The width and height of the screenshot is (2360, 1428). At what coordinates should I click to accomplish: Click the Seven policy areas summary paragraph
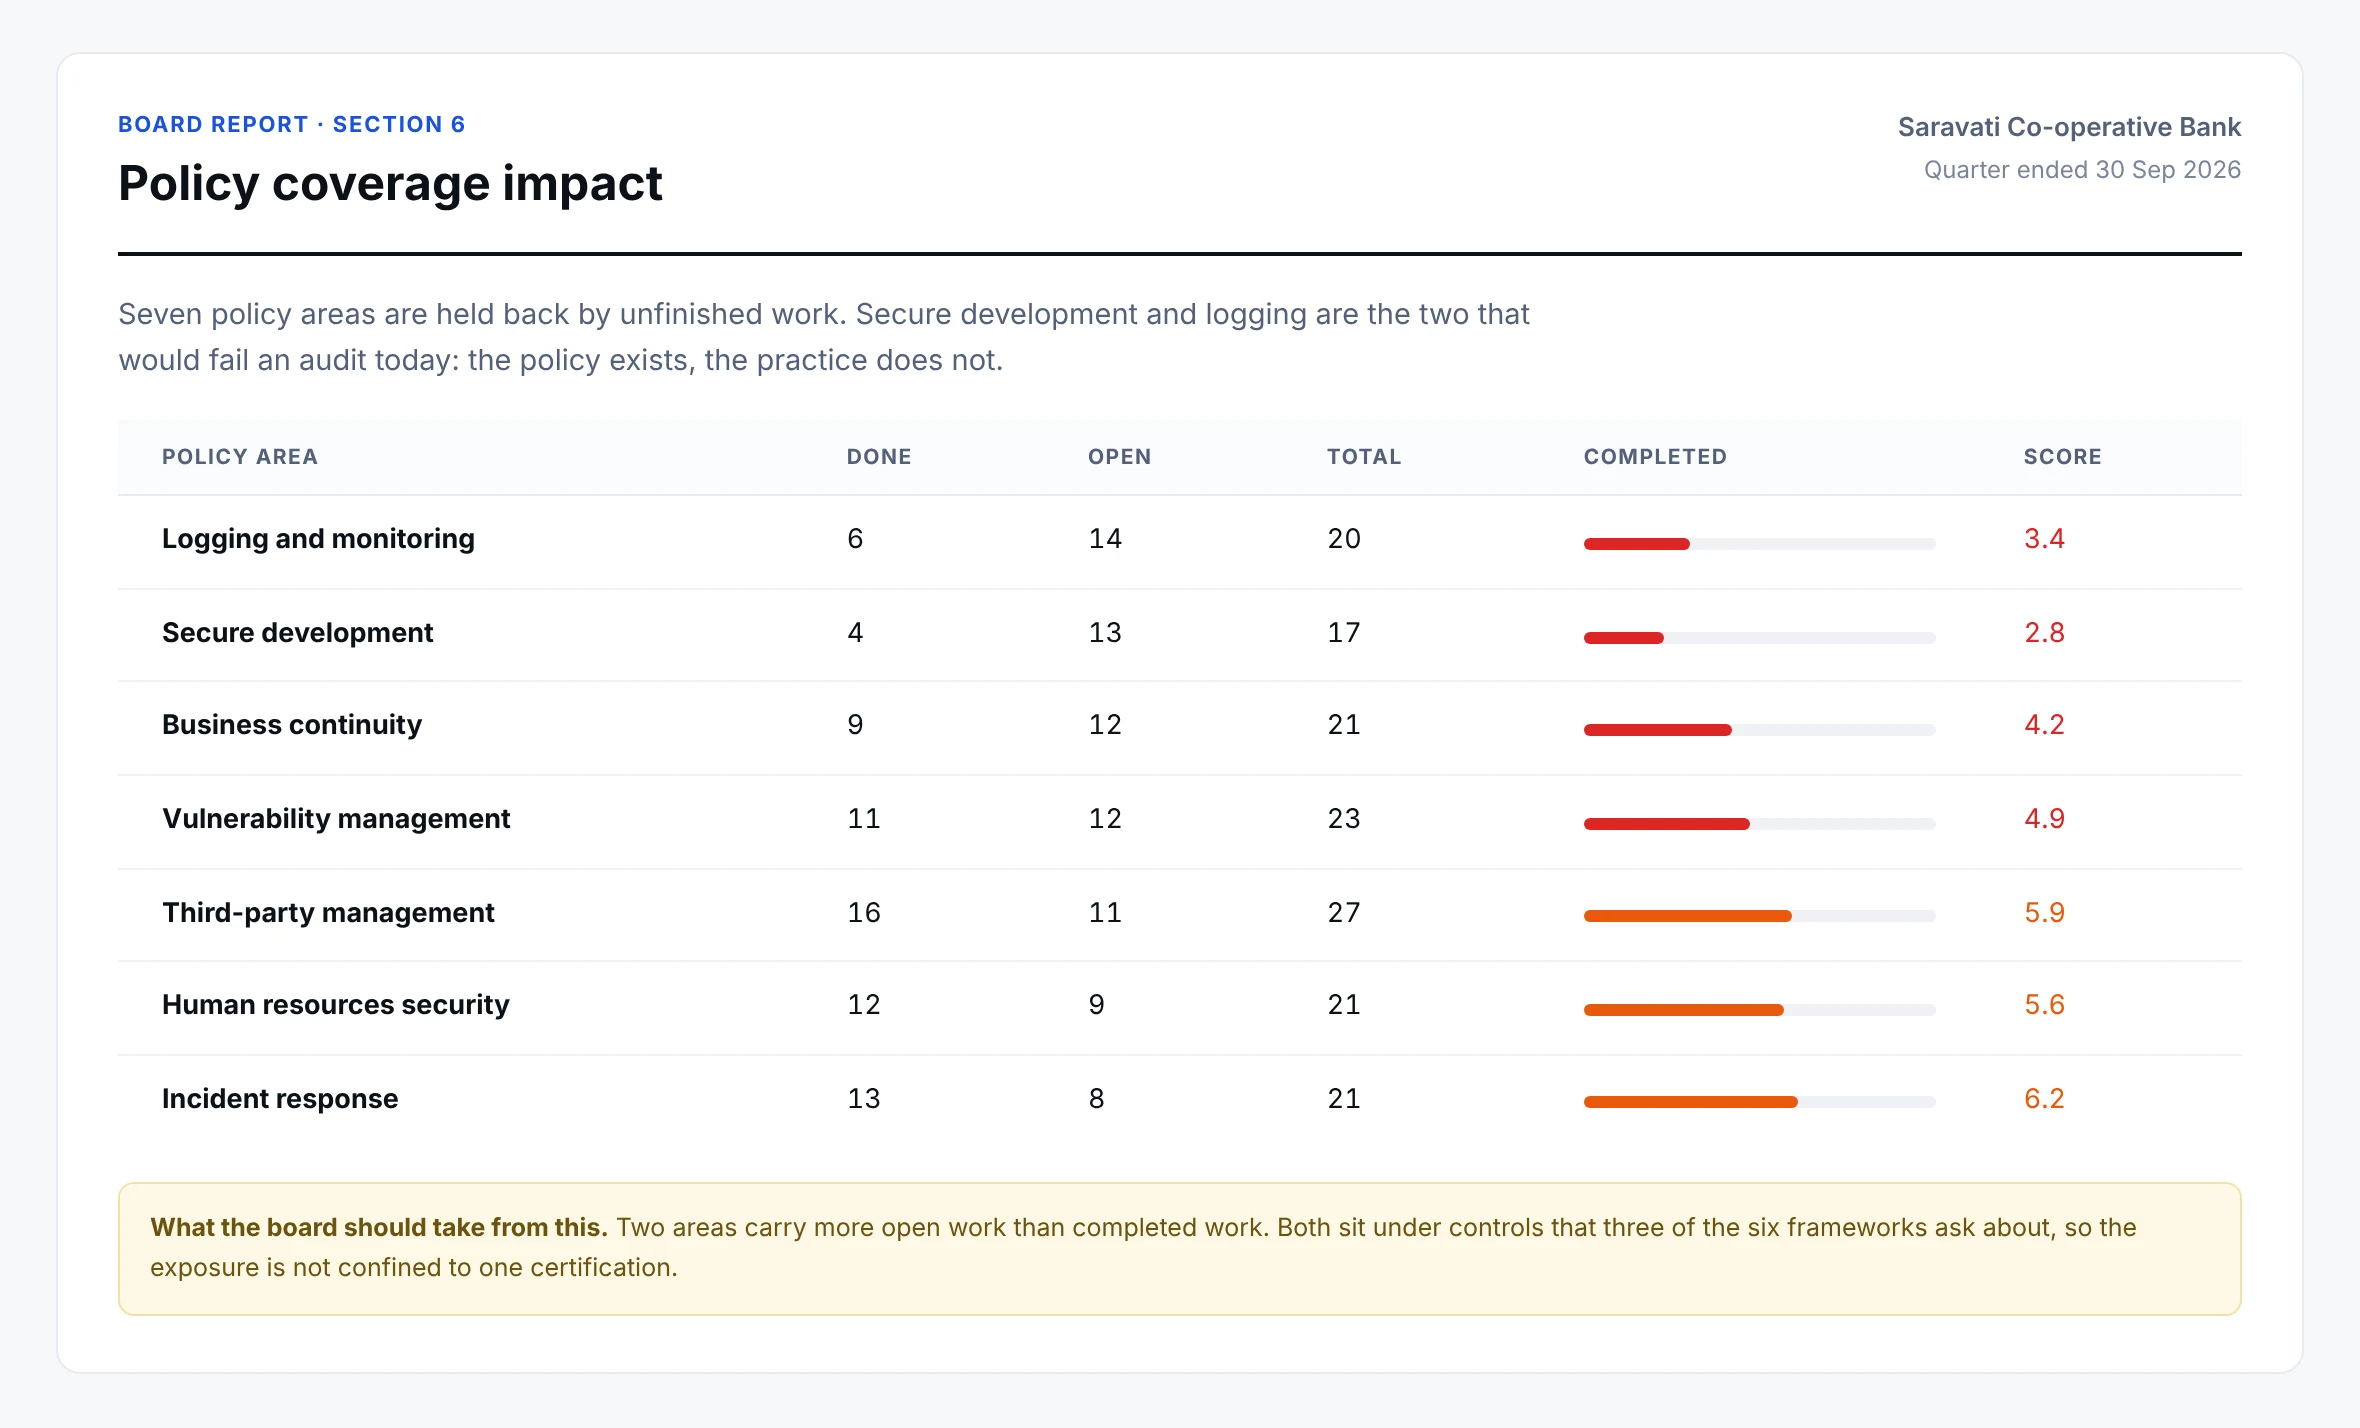[824, 337]
